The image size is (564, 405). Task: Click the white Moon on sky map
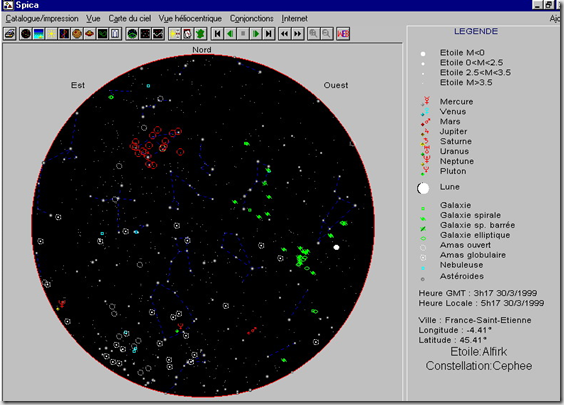336,247
